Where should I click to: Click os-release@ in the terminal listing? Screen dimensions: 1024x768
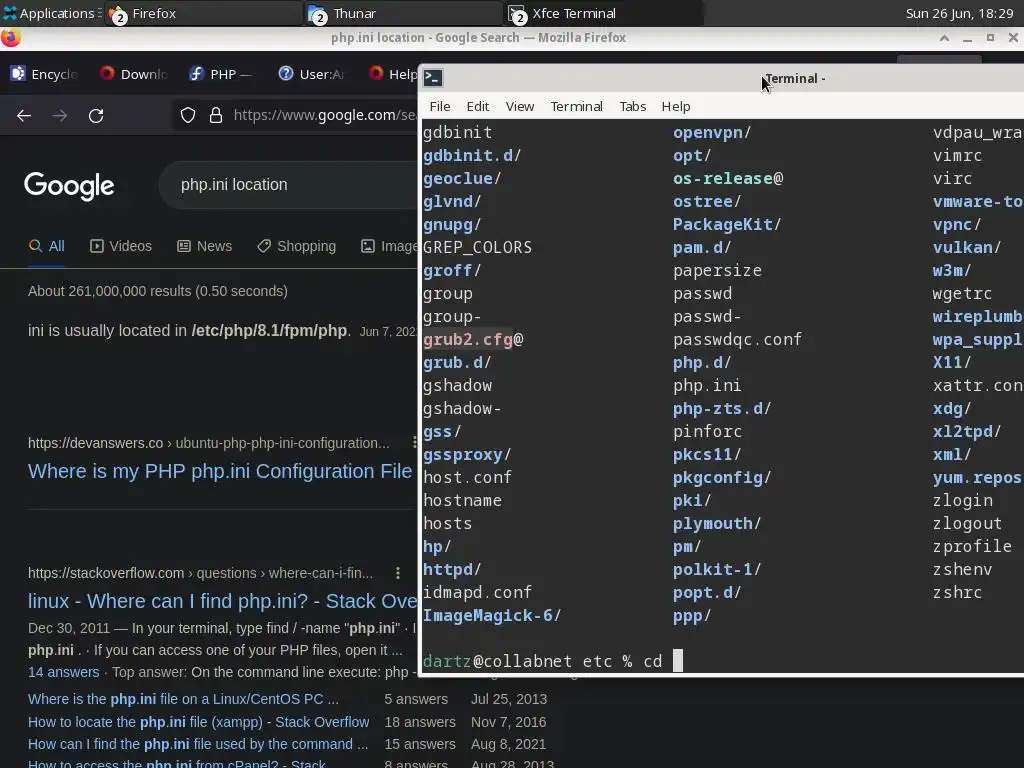point(728,178)
